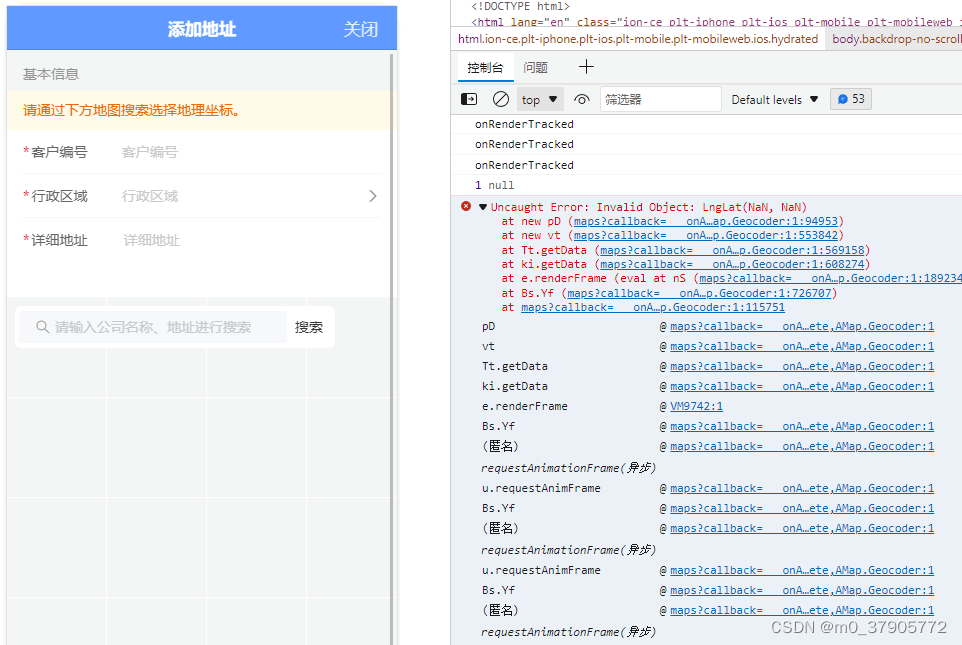Toggle the console sidebar panel
This screenshot has height=645, width=962.
(x=468, y=99)
